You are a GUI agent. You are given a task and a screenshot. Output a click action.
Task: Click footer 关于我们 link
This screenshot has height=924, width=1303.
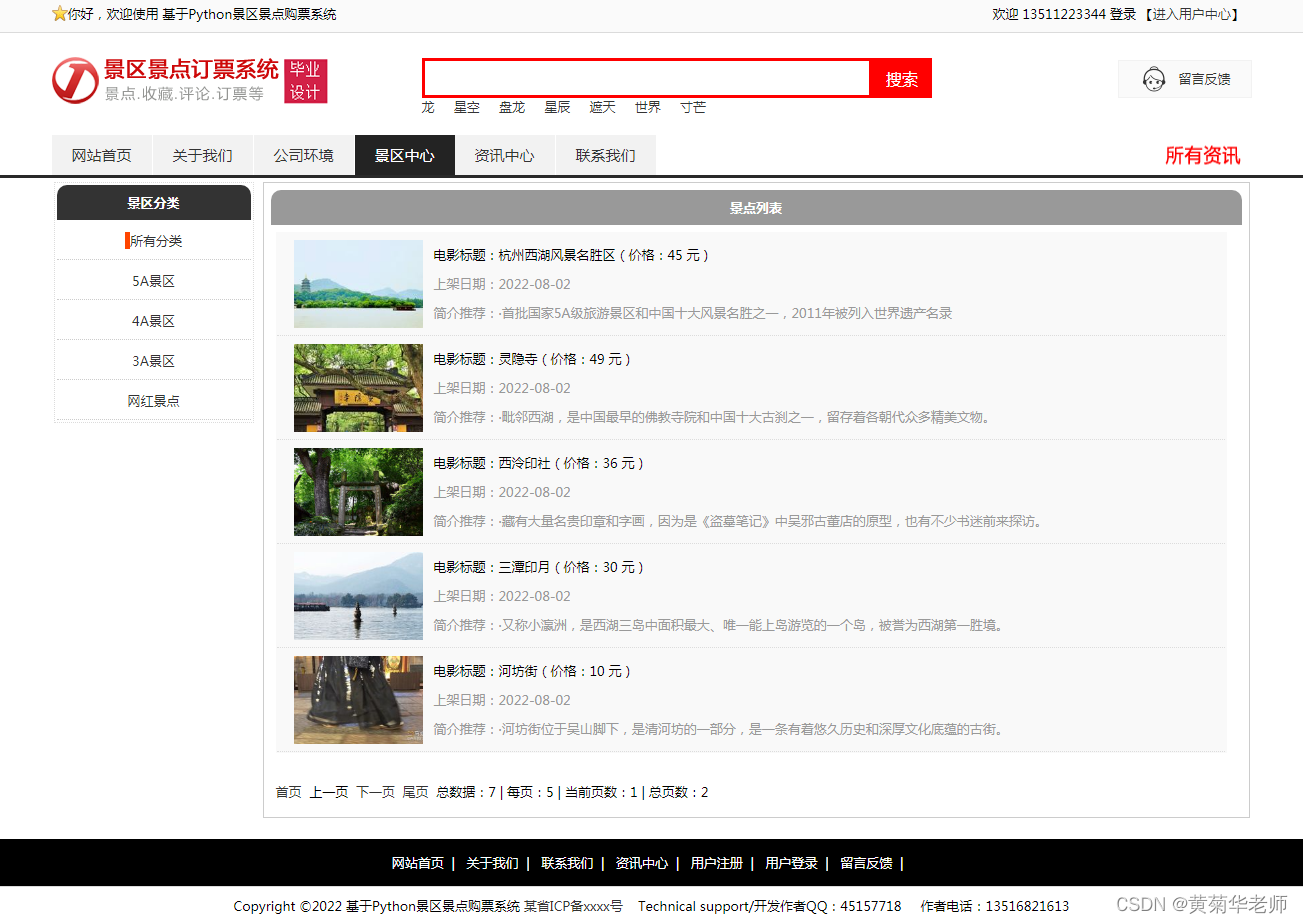coord(492,863)
